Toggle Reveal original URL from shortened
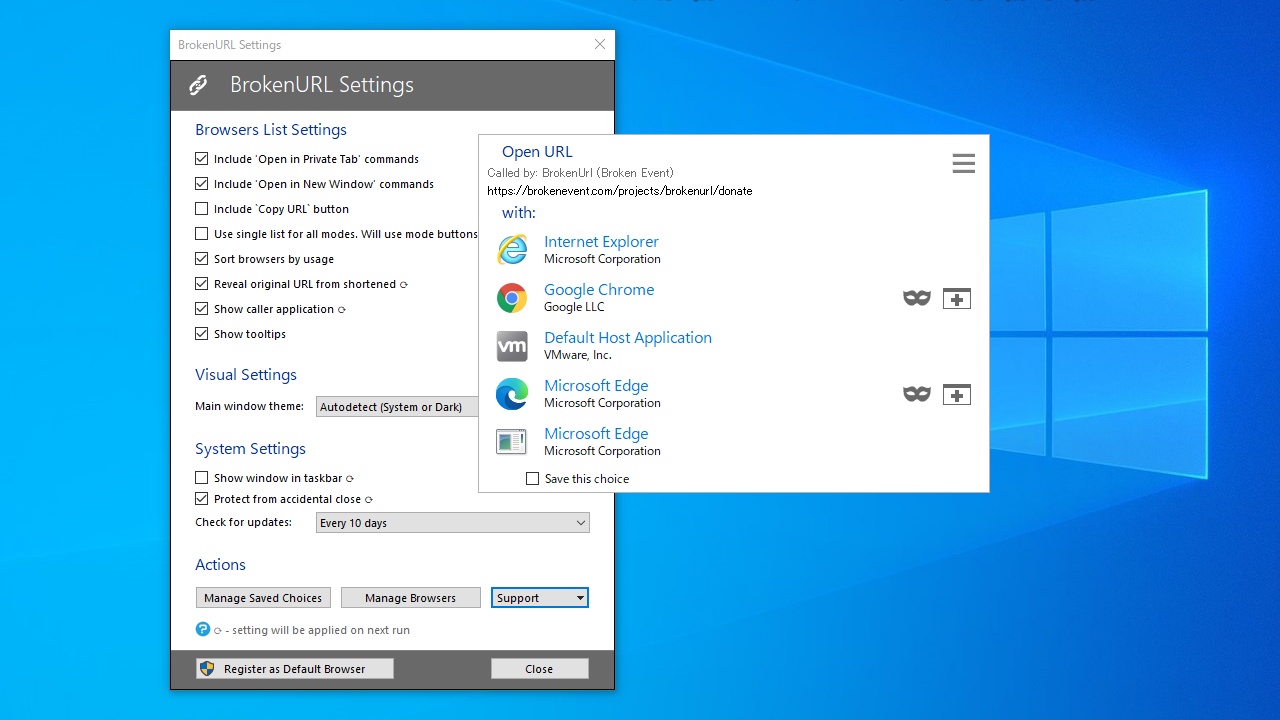 pyautogui.click(x=202, y=284)
